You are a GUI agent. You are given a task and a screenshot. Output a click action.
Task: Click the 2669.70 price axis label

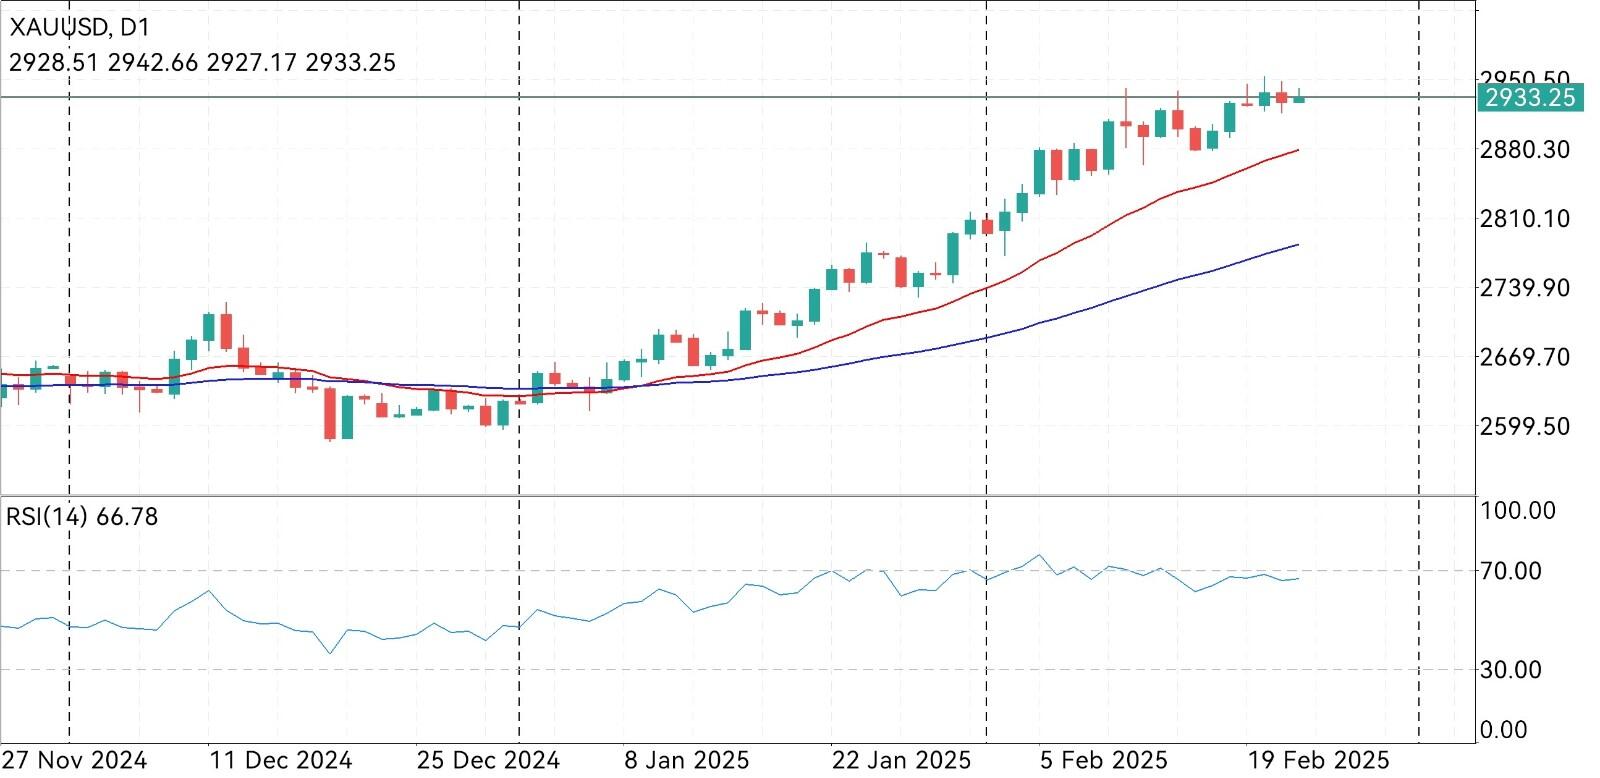[1525, 357]
